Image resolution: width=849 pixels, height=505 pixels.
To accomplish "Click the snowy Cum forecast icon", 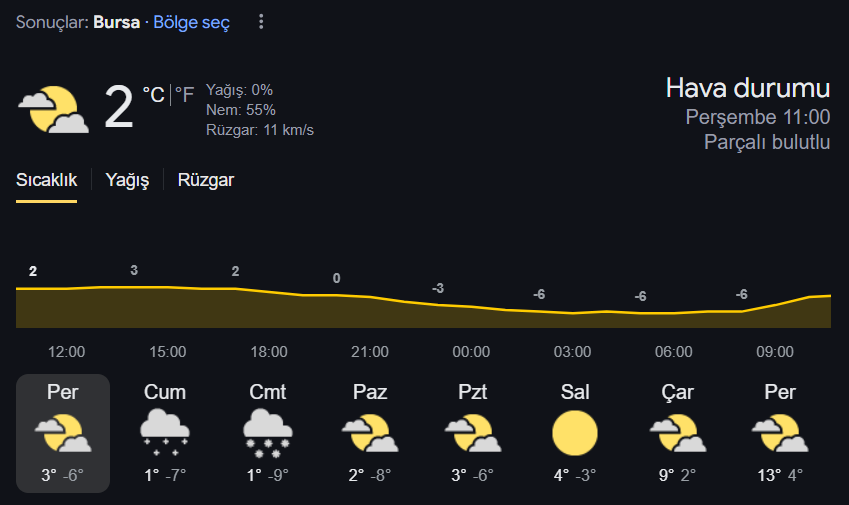I will click(x=165, y=433).
